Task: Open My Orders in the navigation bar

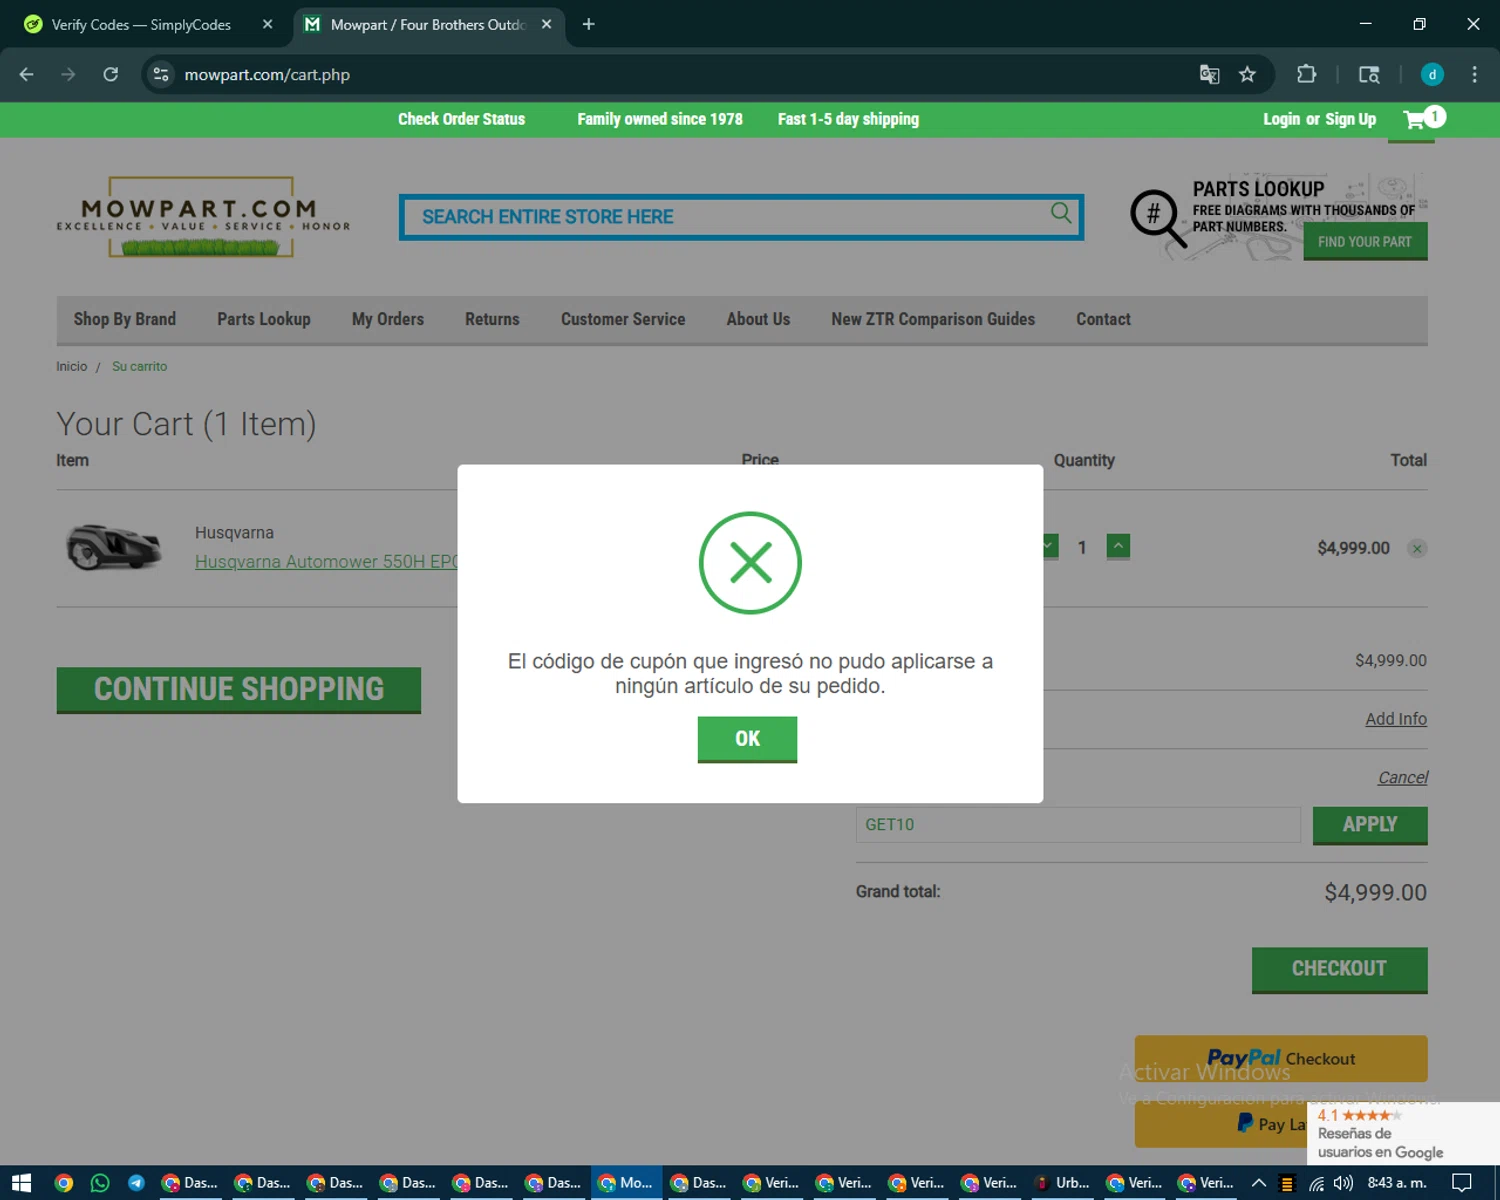Action: click(388, 319)
